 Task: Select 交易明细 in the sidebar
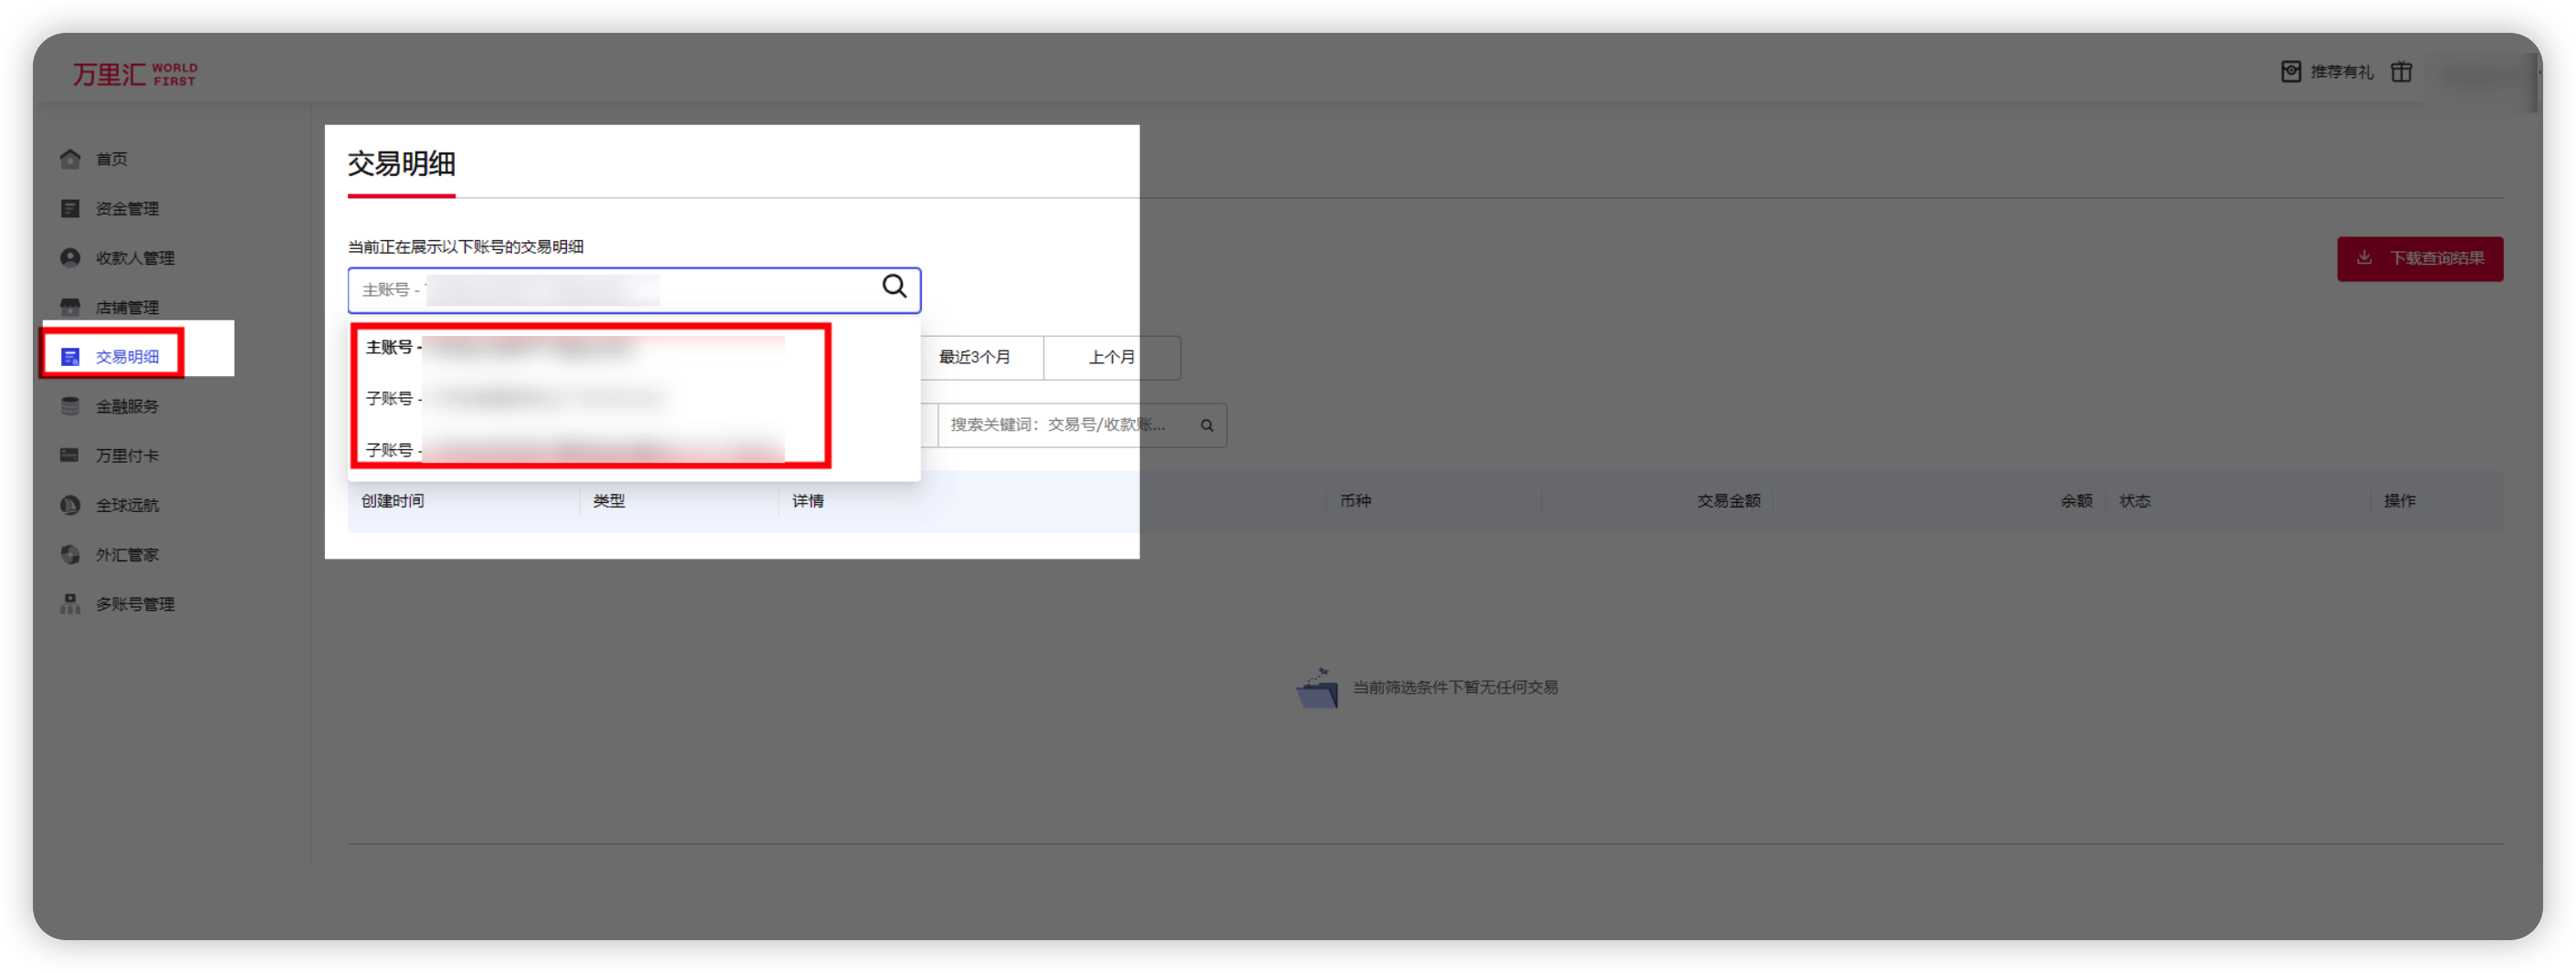click(x=127, y=357)
